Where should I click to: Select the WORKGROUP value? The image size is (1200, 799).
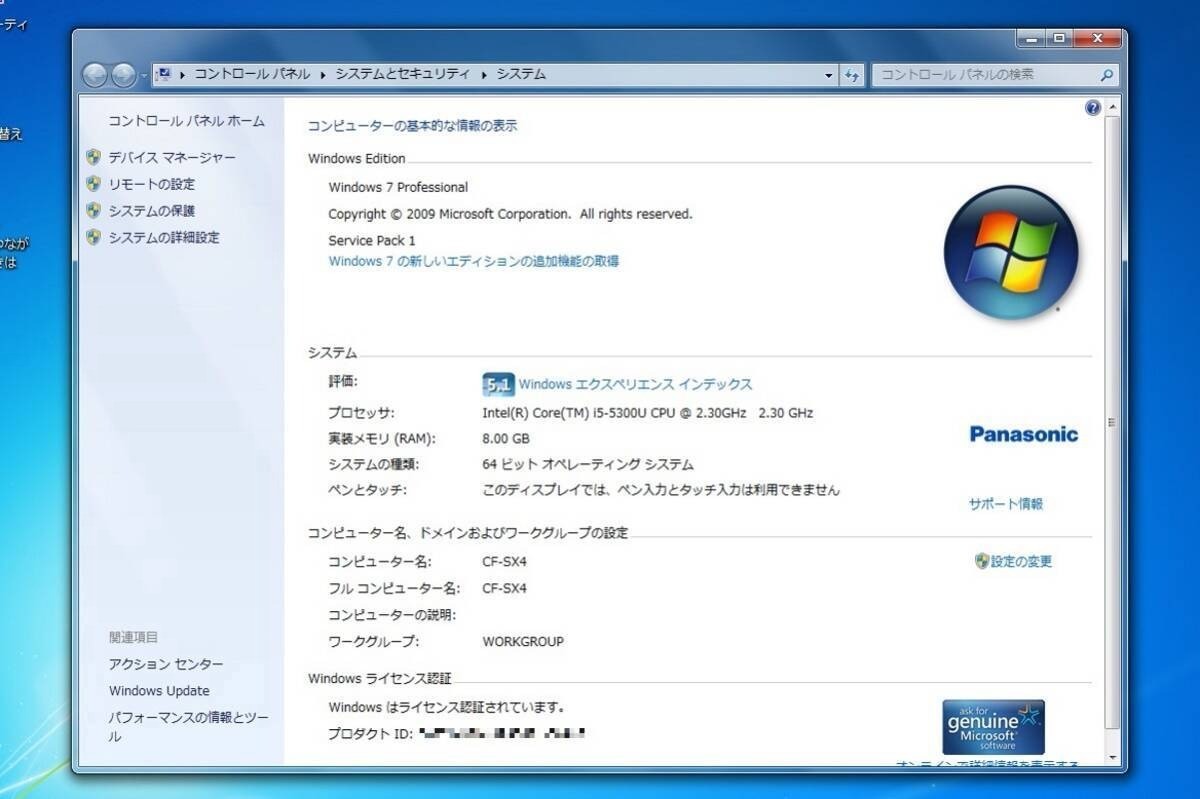(x=523, y=642)
